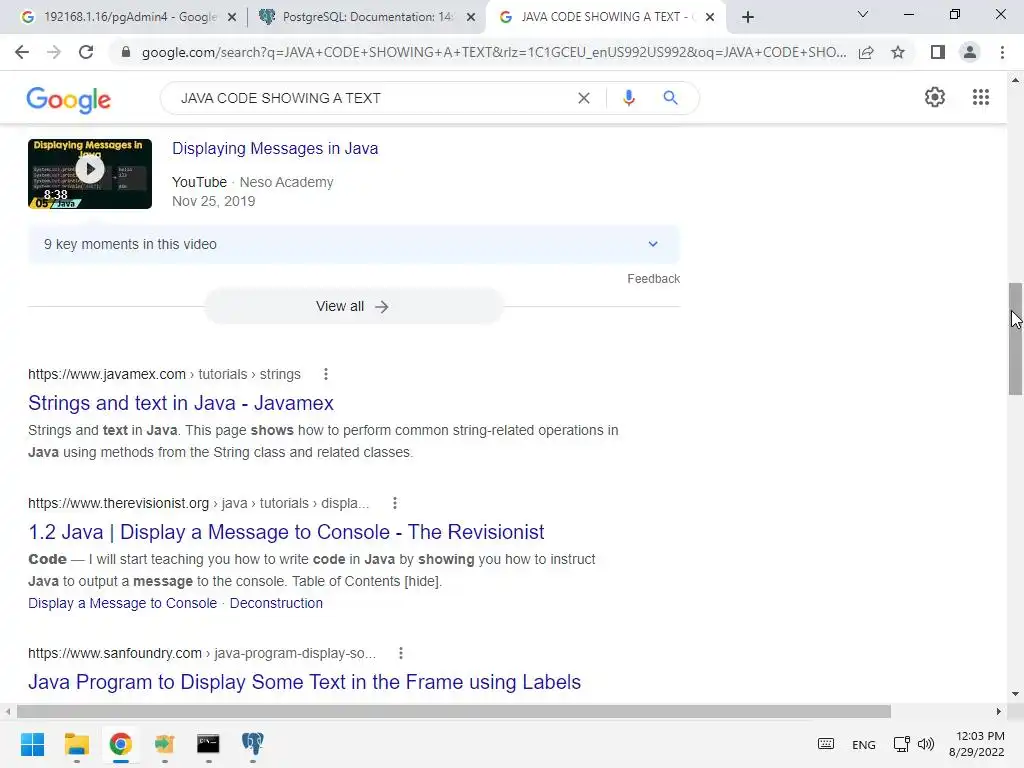Screen dimensions: 1024x768
Task: Share this page via share icon
Action: 866,52
